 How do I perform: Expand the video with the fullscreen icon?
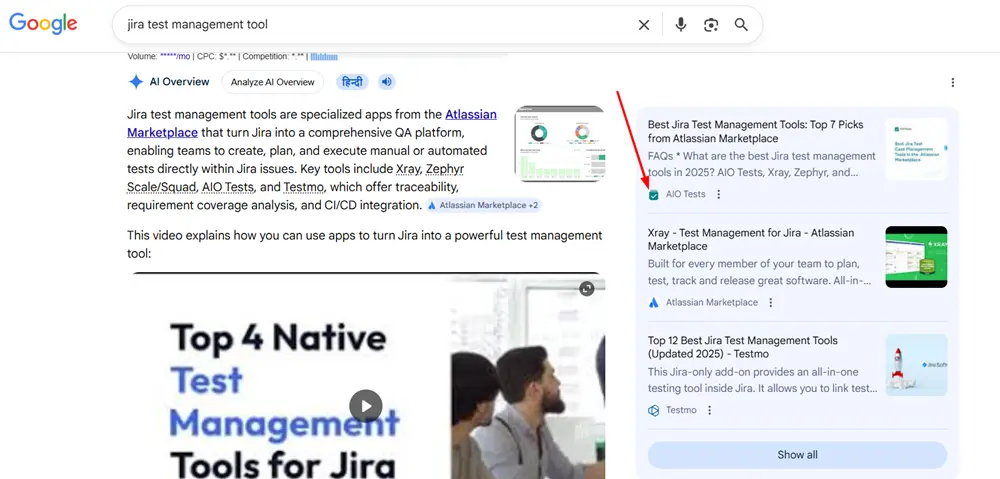point(587,289)
